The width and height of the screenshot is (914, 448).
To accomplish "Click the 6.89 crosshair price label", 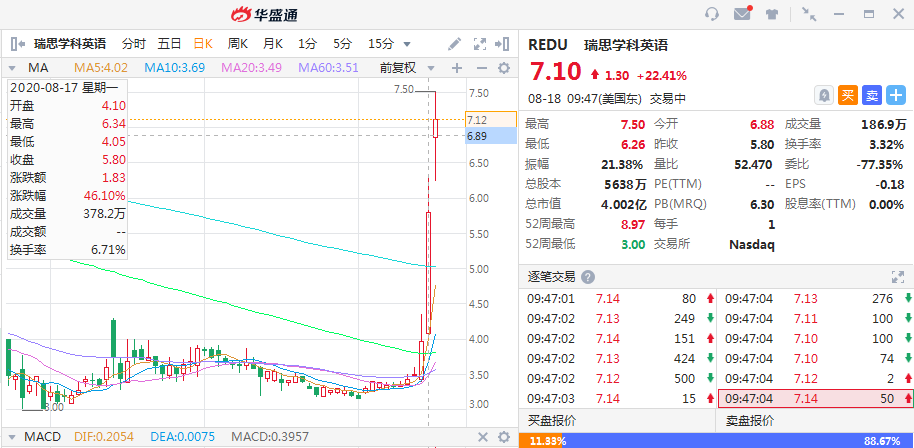I will 491,136.
